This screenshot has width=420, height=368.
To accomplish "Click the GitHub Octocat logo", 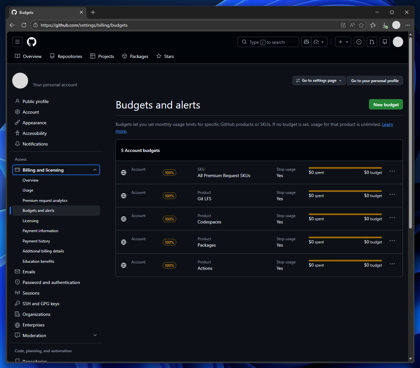I will [32, 42].
